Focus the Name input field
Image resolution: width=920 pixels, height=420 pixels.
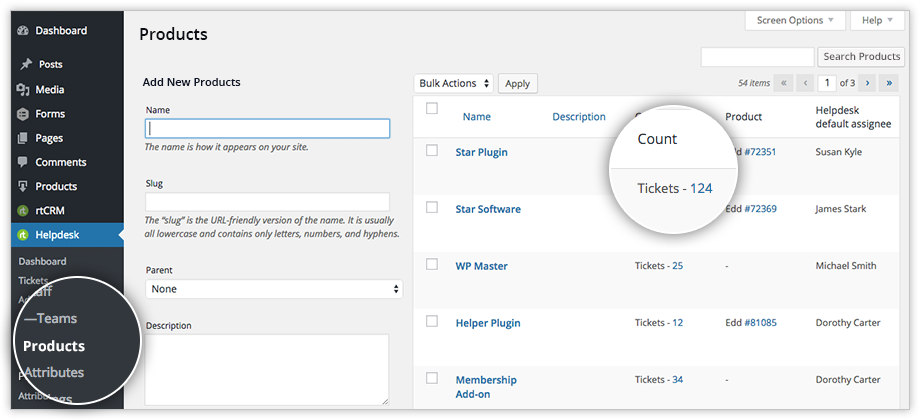[x=267, y=128]
